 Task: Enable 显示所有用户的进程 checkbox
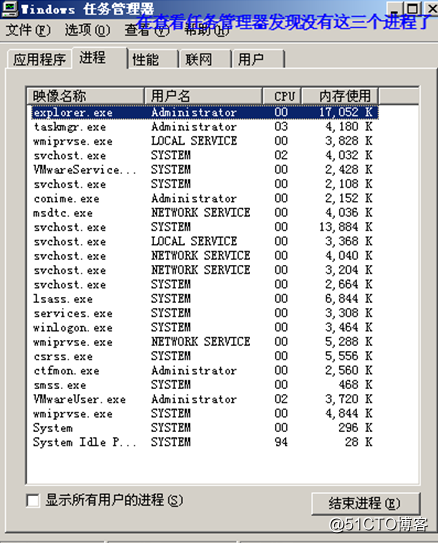click(x=33, y=500)
